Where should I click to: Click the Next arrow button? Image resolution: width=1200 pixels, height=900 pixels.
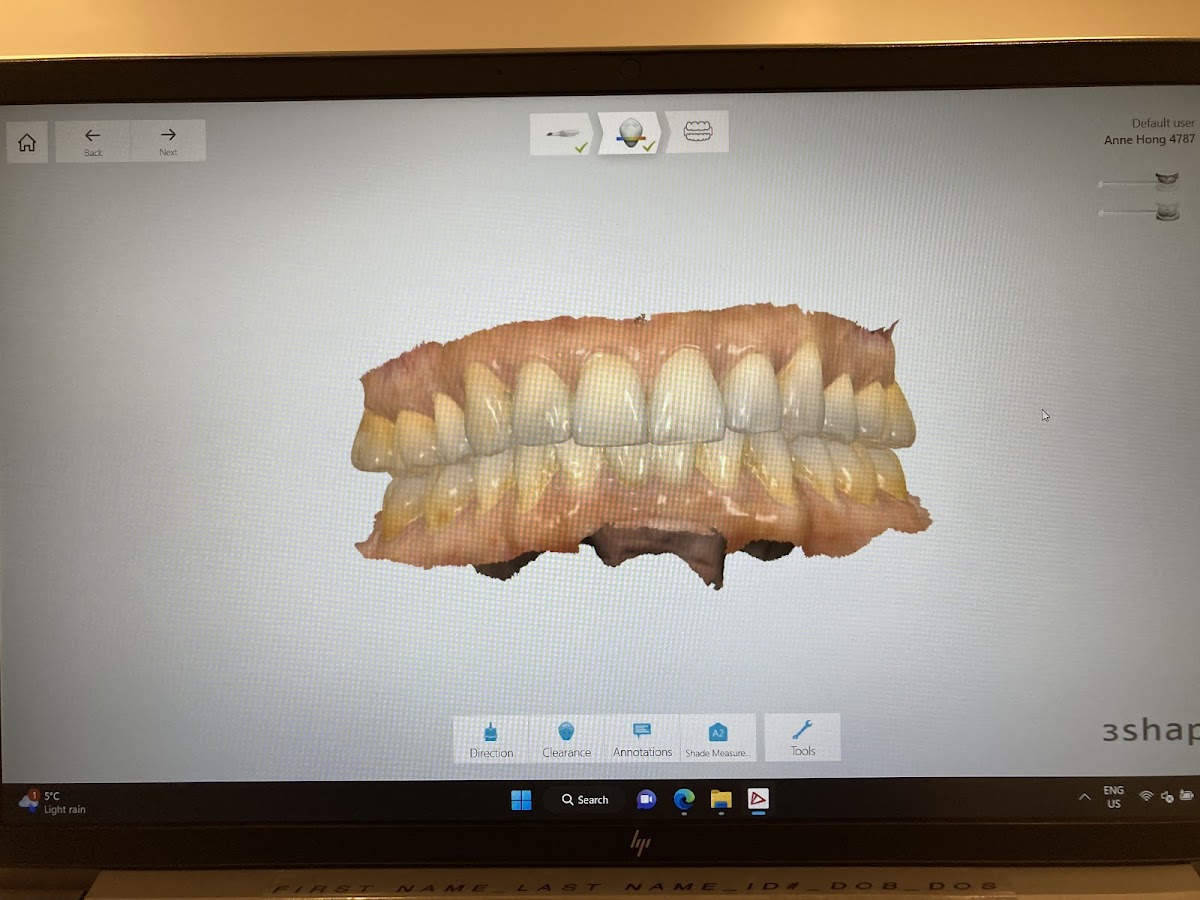168,141
